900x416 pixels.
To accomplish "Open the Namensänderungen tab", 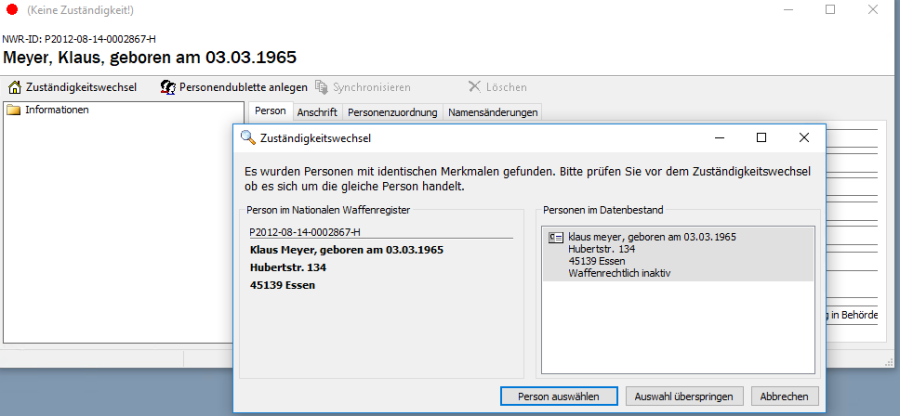I will pos(492,112).
